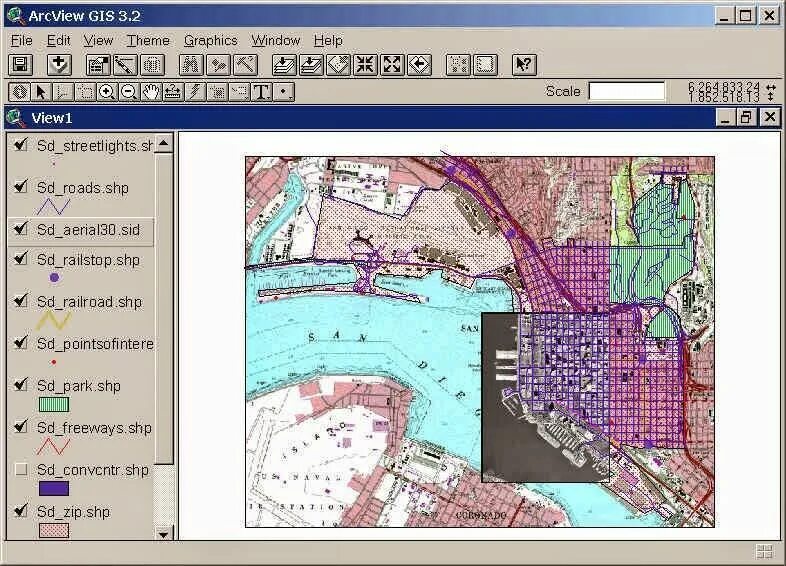Select the Pointer arrow tool
Viewport: 786px width, 566px height.
click(41, 92)
